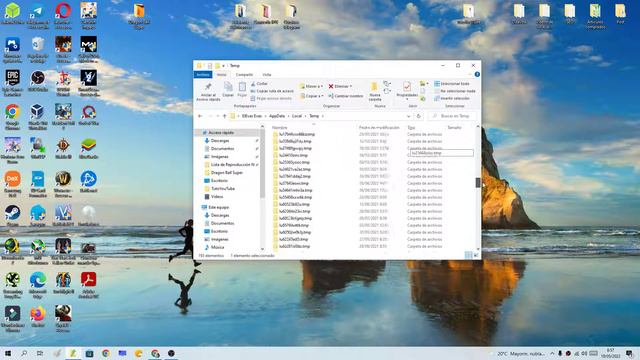This screenshot has width=640, height=360.
Task: Switch to the Vista ribbon tab
Action: (267, 75)
